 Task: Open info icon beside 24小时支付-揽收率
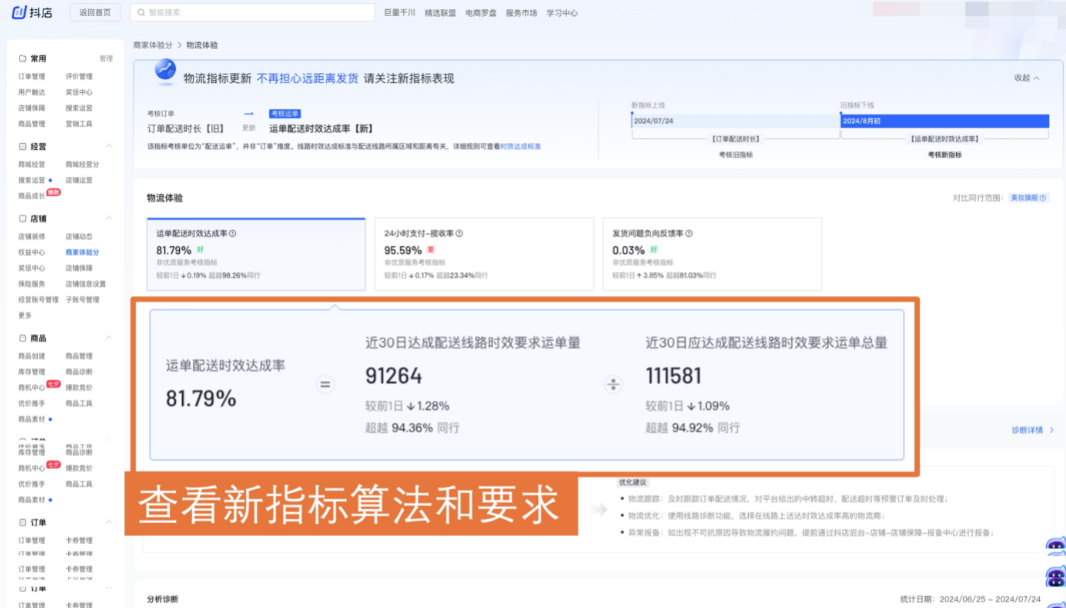460,233
